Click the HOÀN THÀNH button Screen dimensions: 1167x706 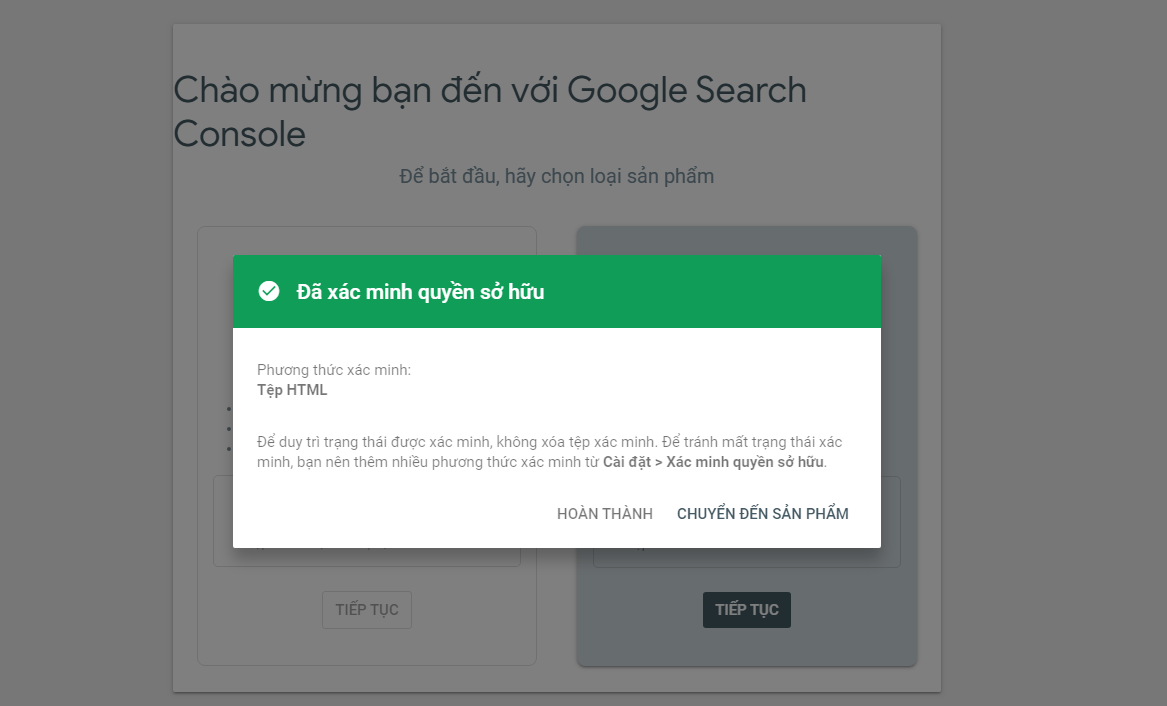[604, 513]
